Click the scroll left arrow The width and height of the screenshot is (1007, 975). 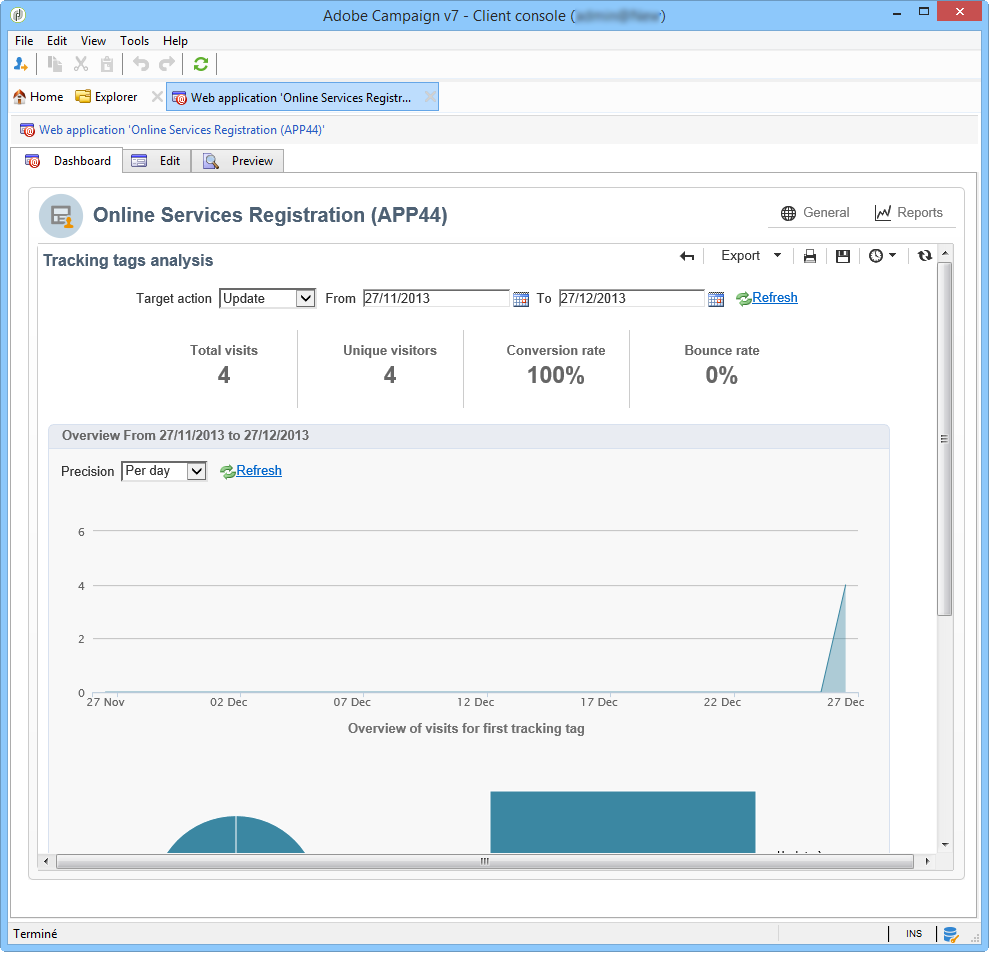tap(46, 861)
